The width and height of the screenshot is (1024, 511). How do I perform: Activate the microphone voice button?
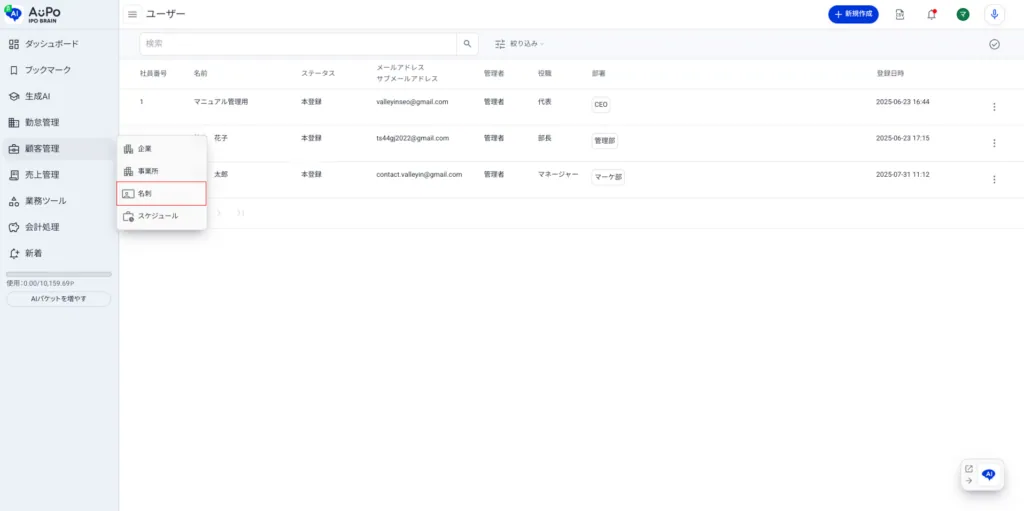pos(994,14)
